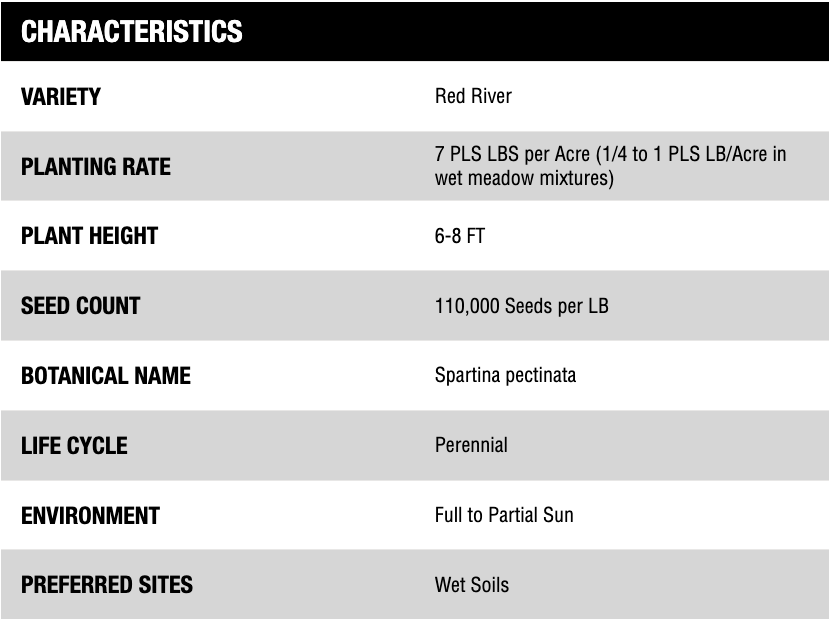Click the PREFERRED SITES label
The height and width of the screenshot is (621, 829).
tap(107, 585)
